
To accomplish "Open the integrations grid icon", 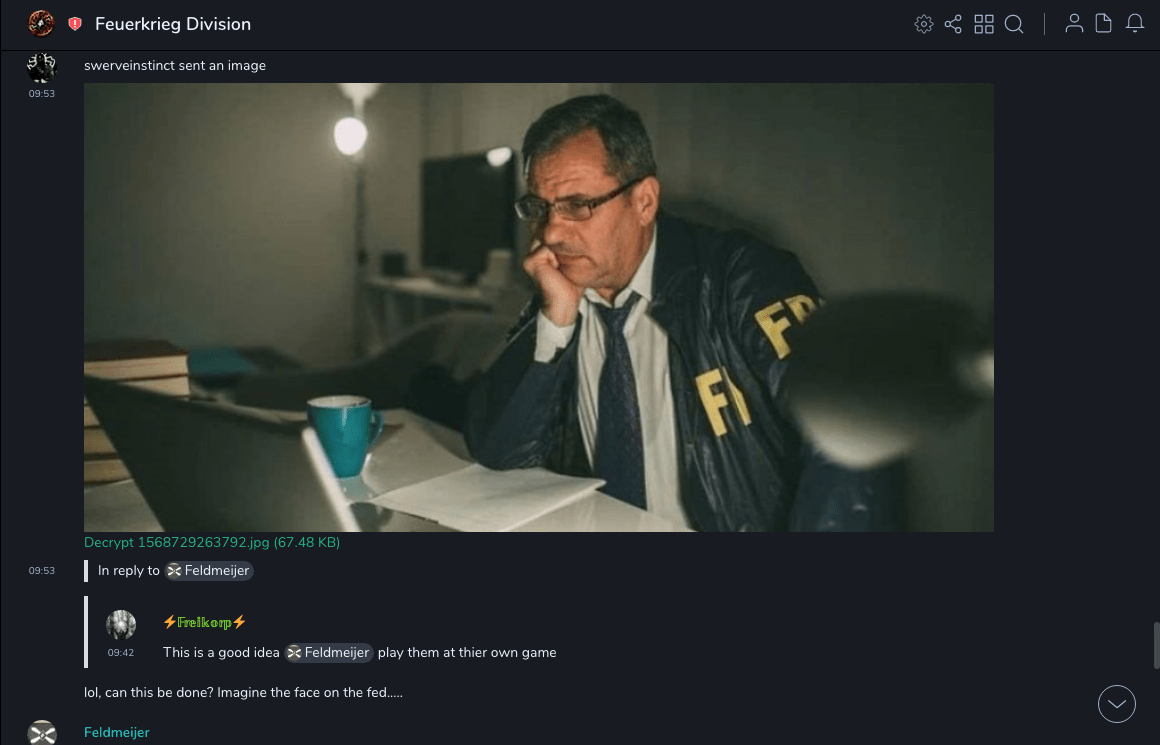I will pyautogui.click(x=984, y=24).
